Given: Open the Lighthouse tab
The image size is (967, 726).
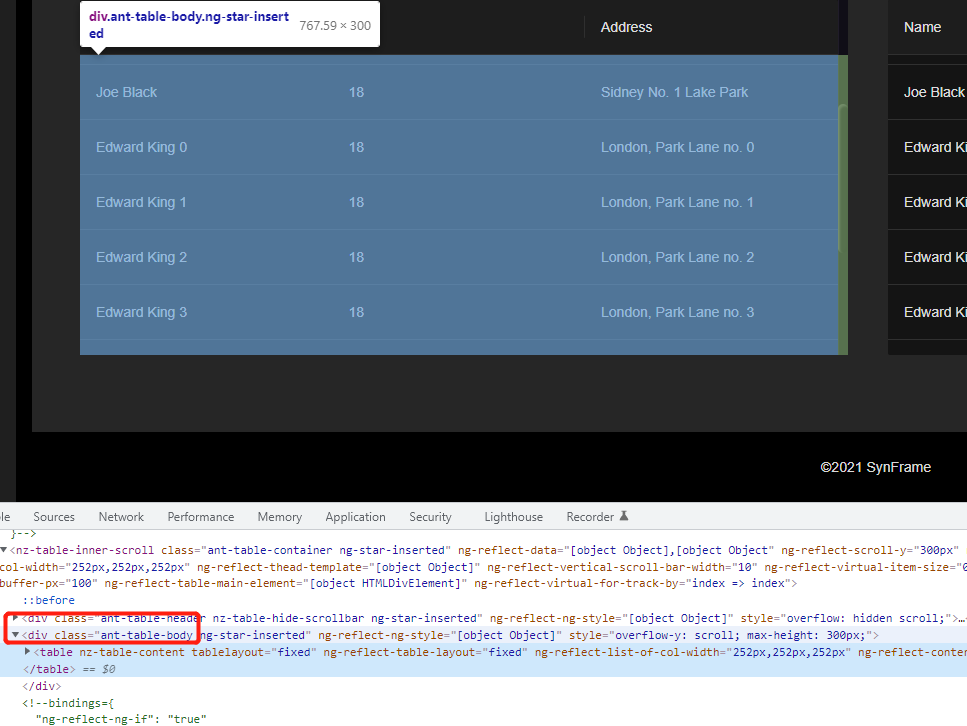Looking at the screenshot, I should pyautogui.click(x=513, y=517).
